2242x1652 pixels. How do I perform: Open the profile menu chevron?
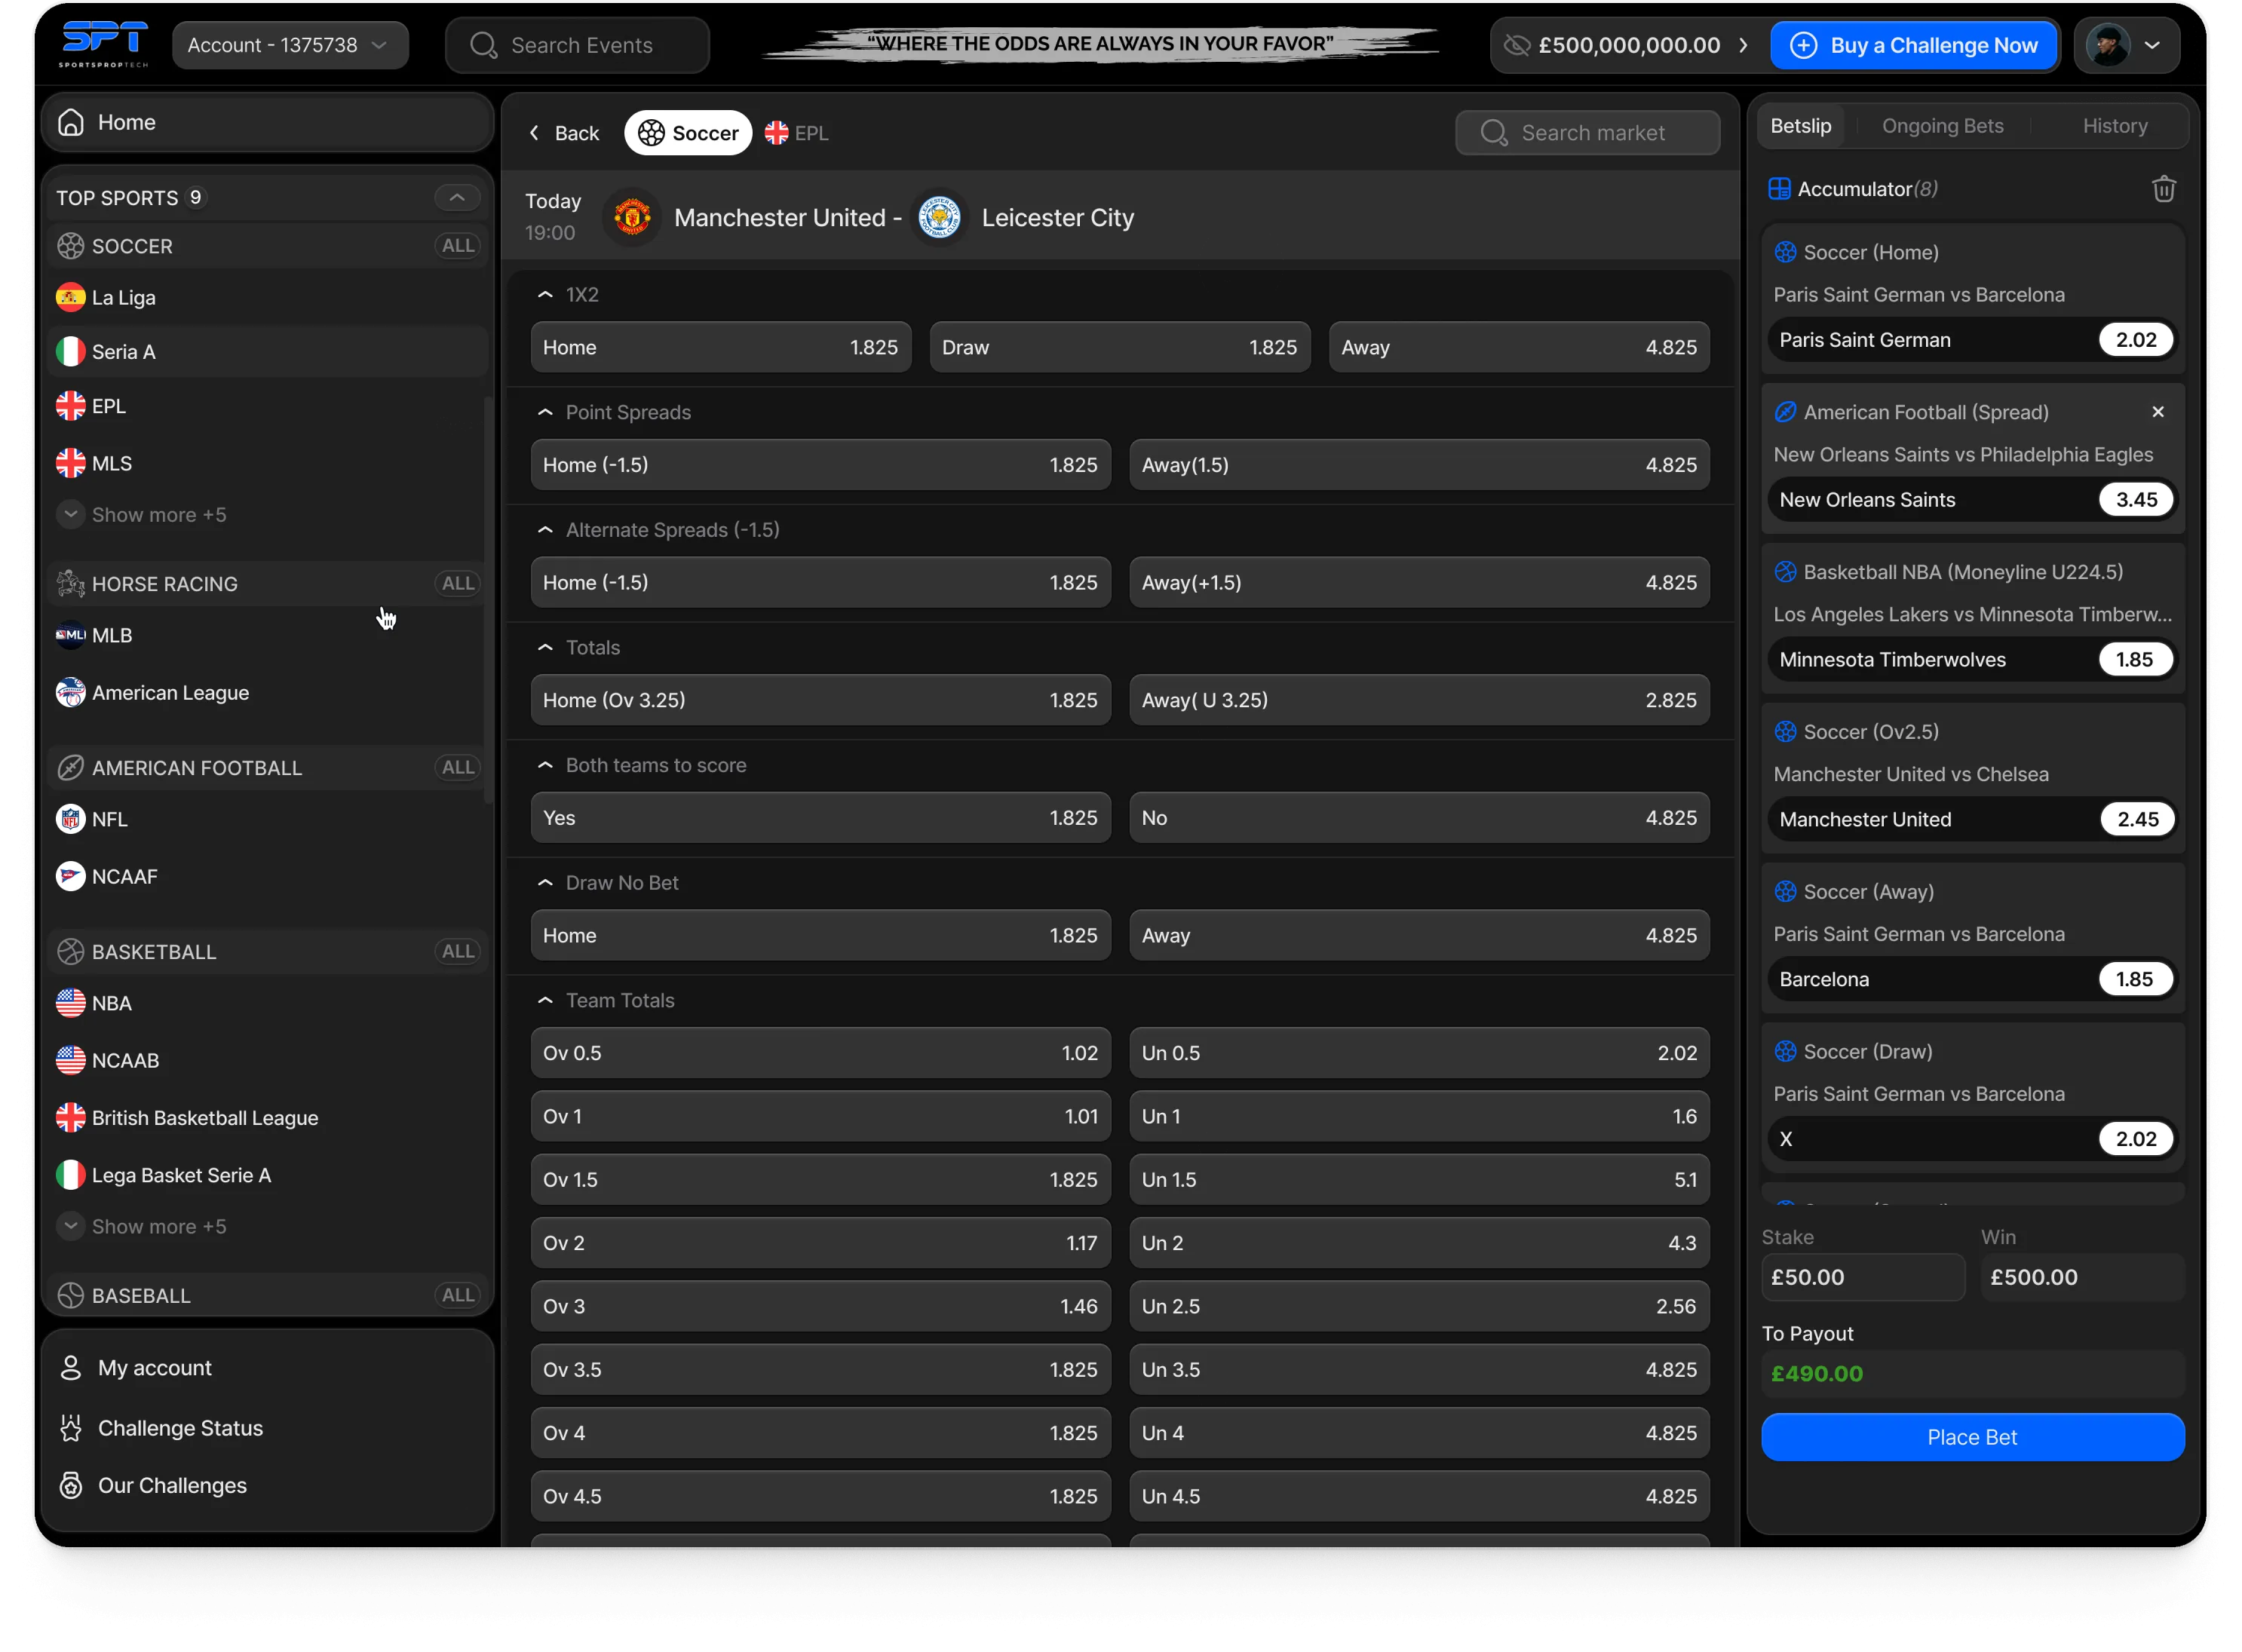pos(2152,45)
